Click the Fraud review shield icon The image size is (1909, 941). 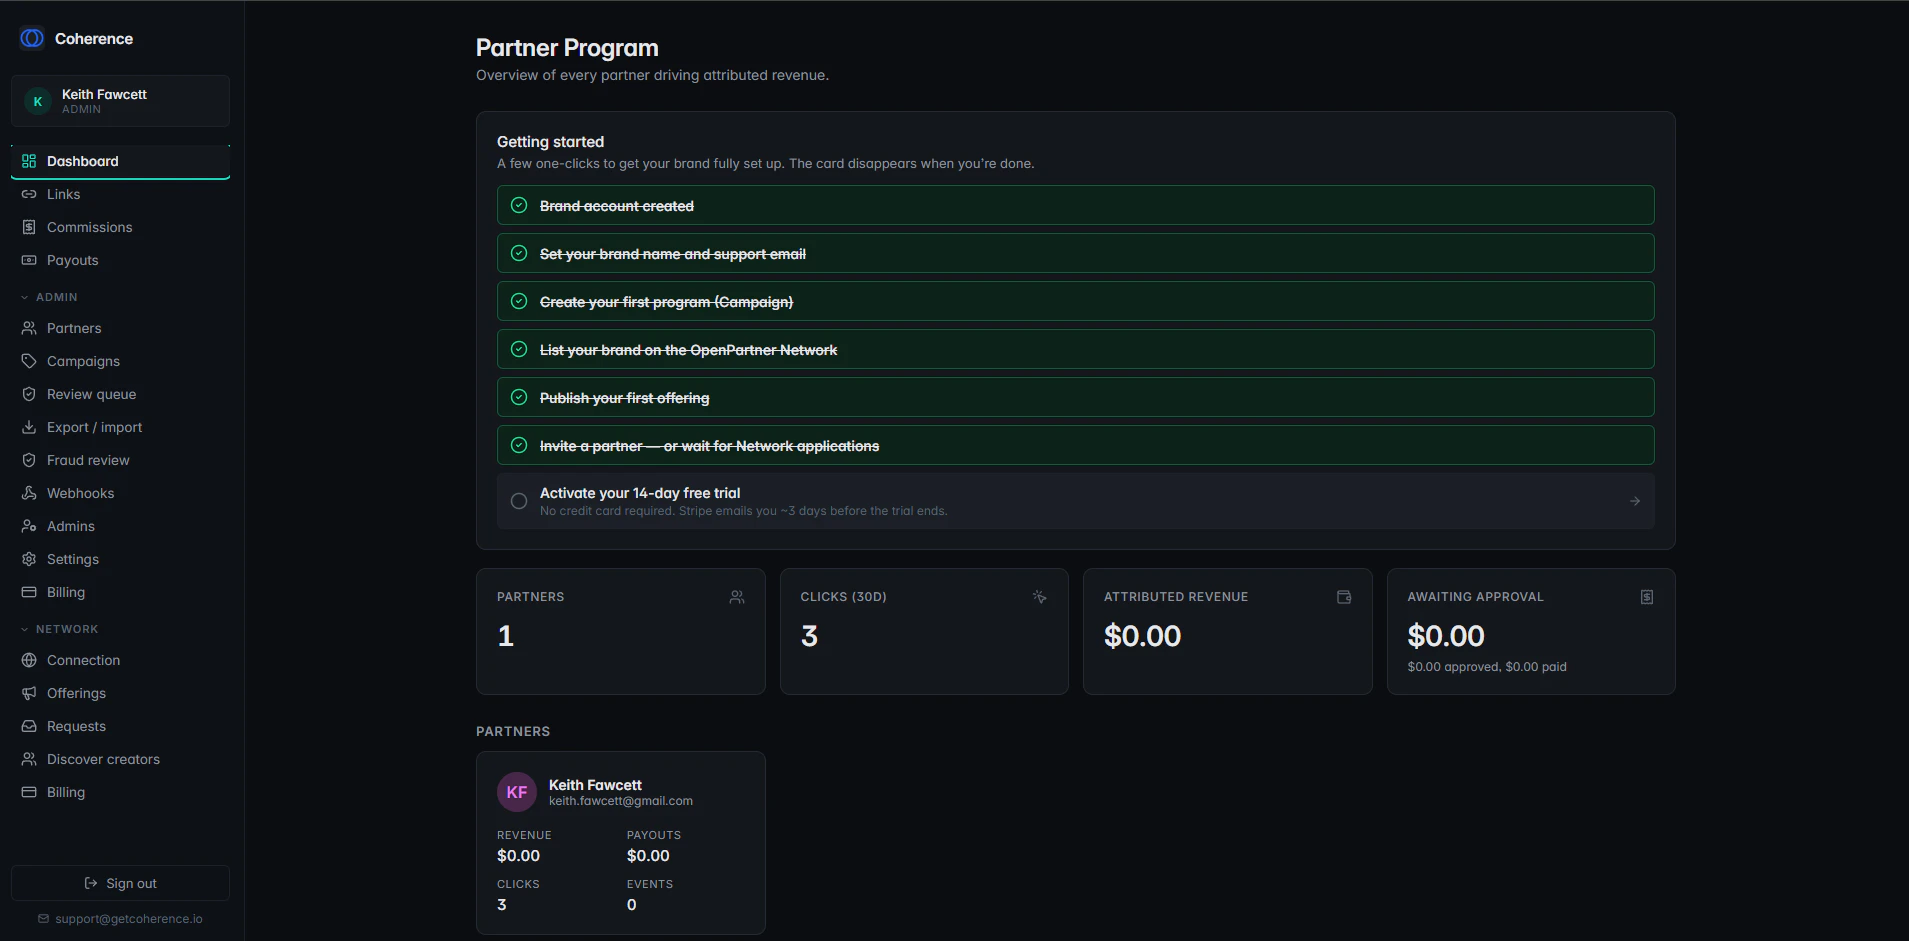[29, 460]
